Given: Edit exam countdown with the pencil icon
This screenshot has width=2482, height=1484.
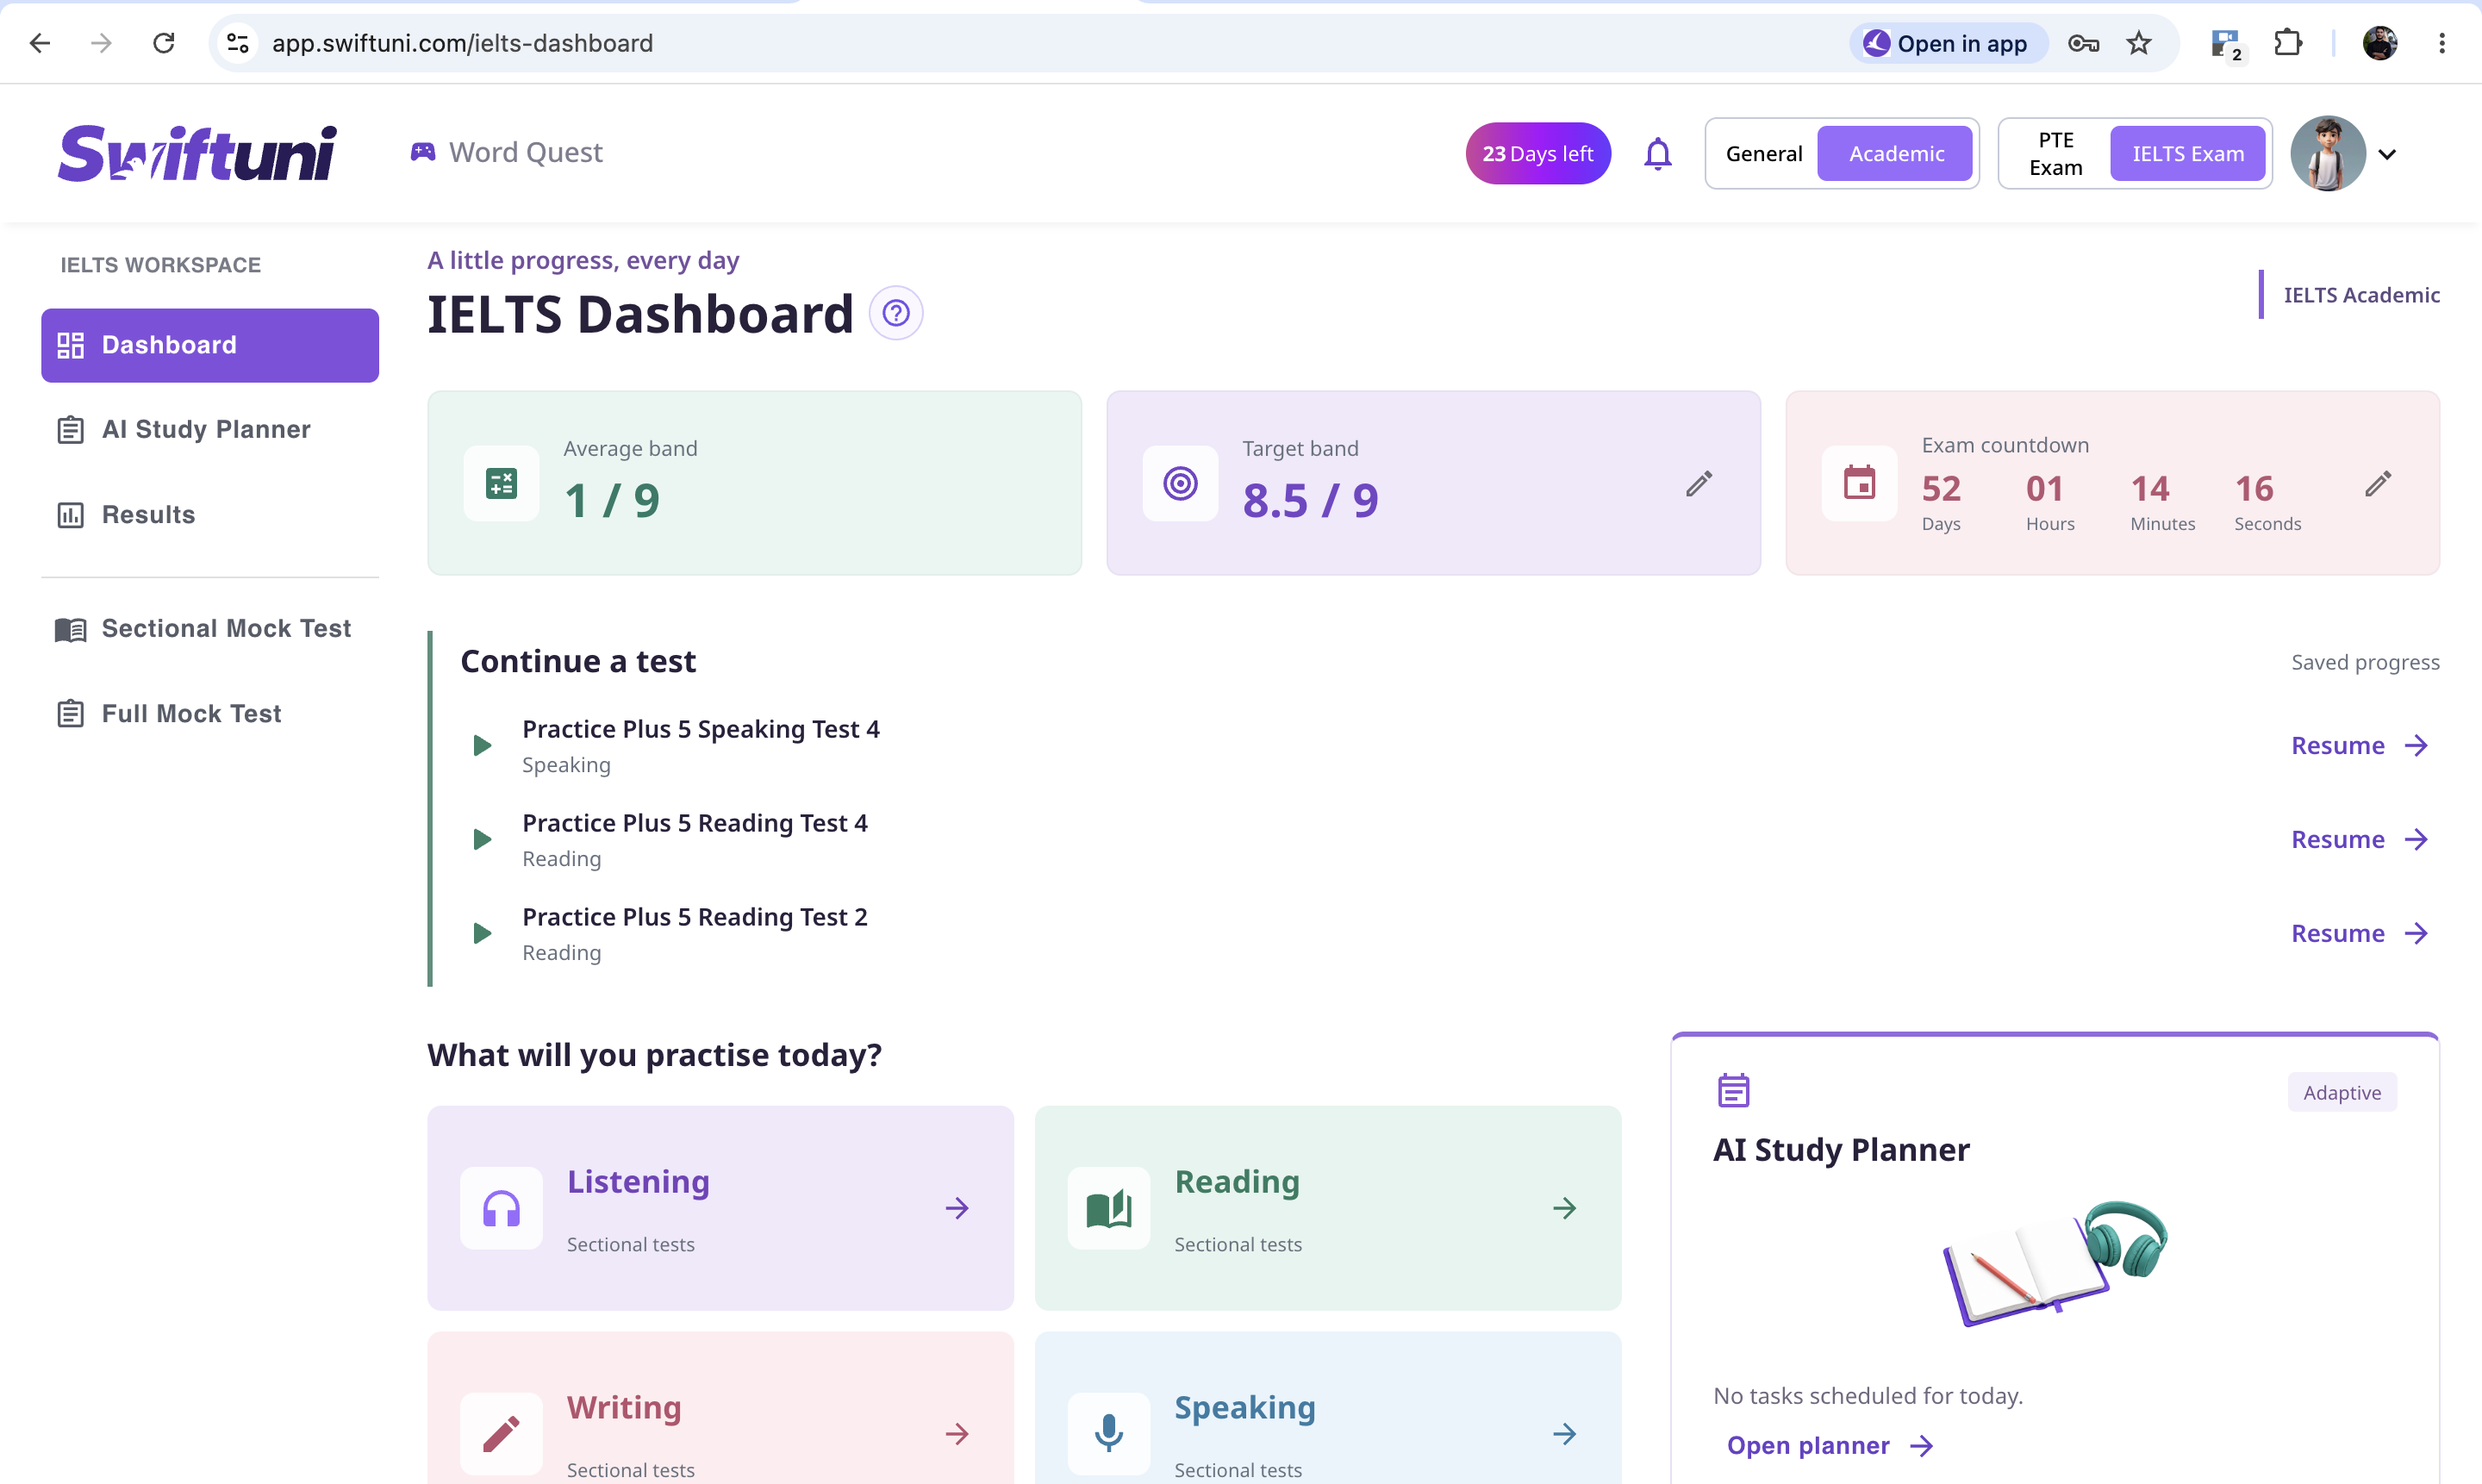Looking at the screenshot, I should click(x=2378, y=484).
